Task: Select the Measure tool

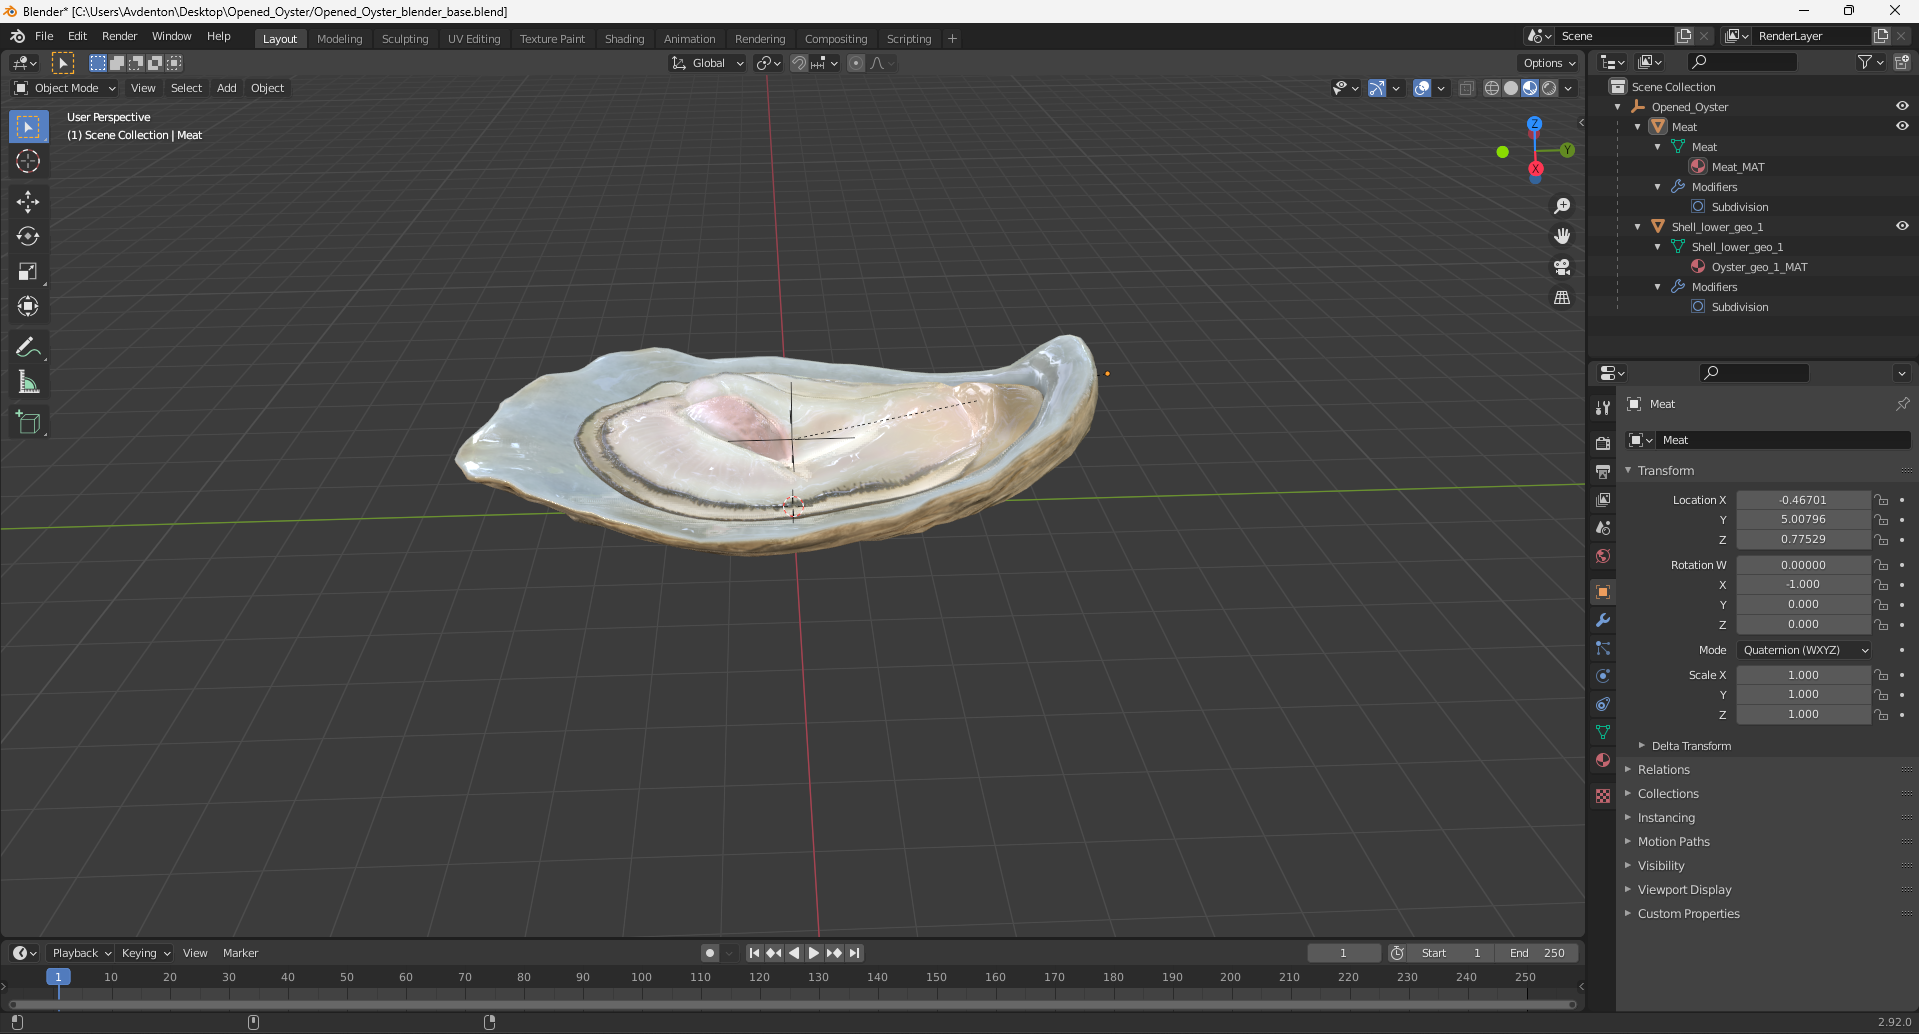Action: (x=28, y=382)
